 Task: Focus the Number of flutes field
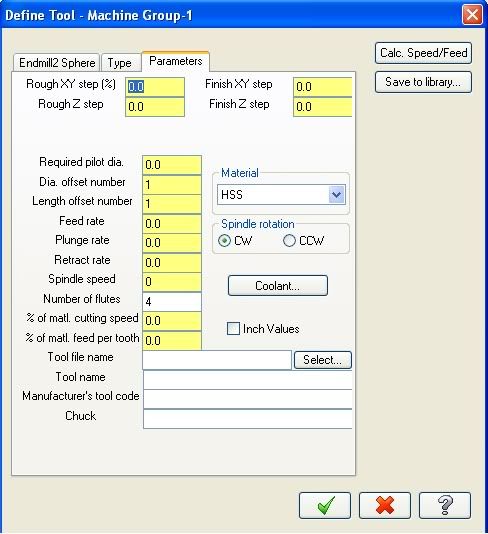click(172, 301)
